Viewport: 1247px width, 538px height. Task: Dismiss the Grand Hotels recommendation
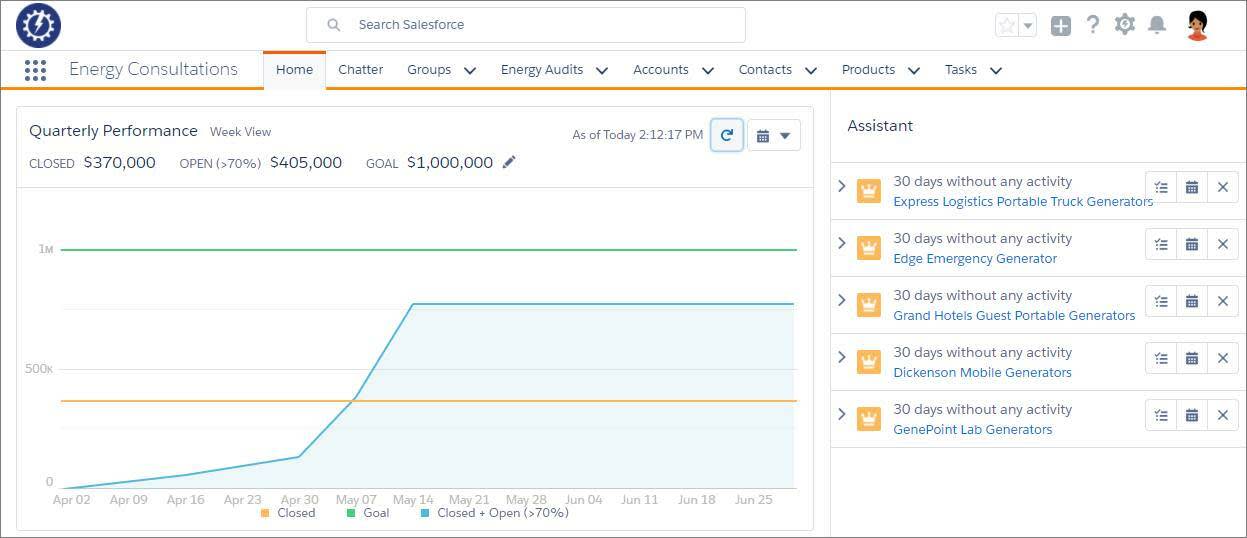coord(1223,301)
